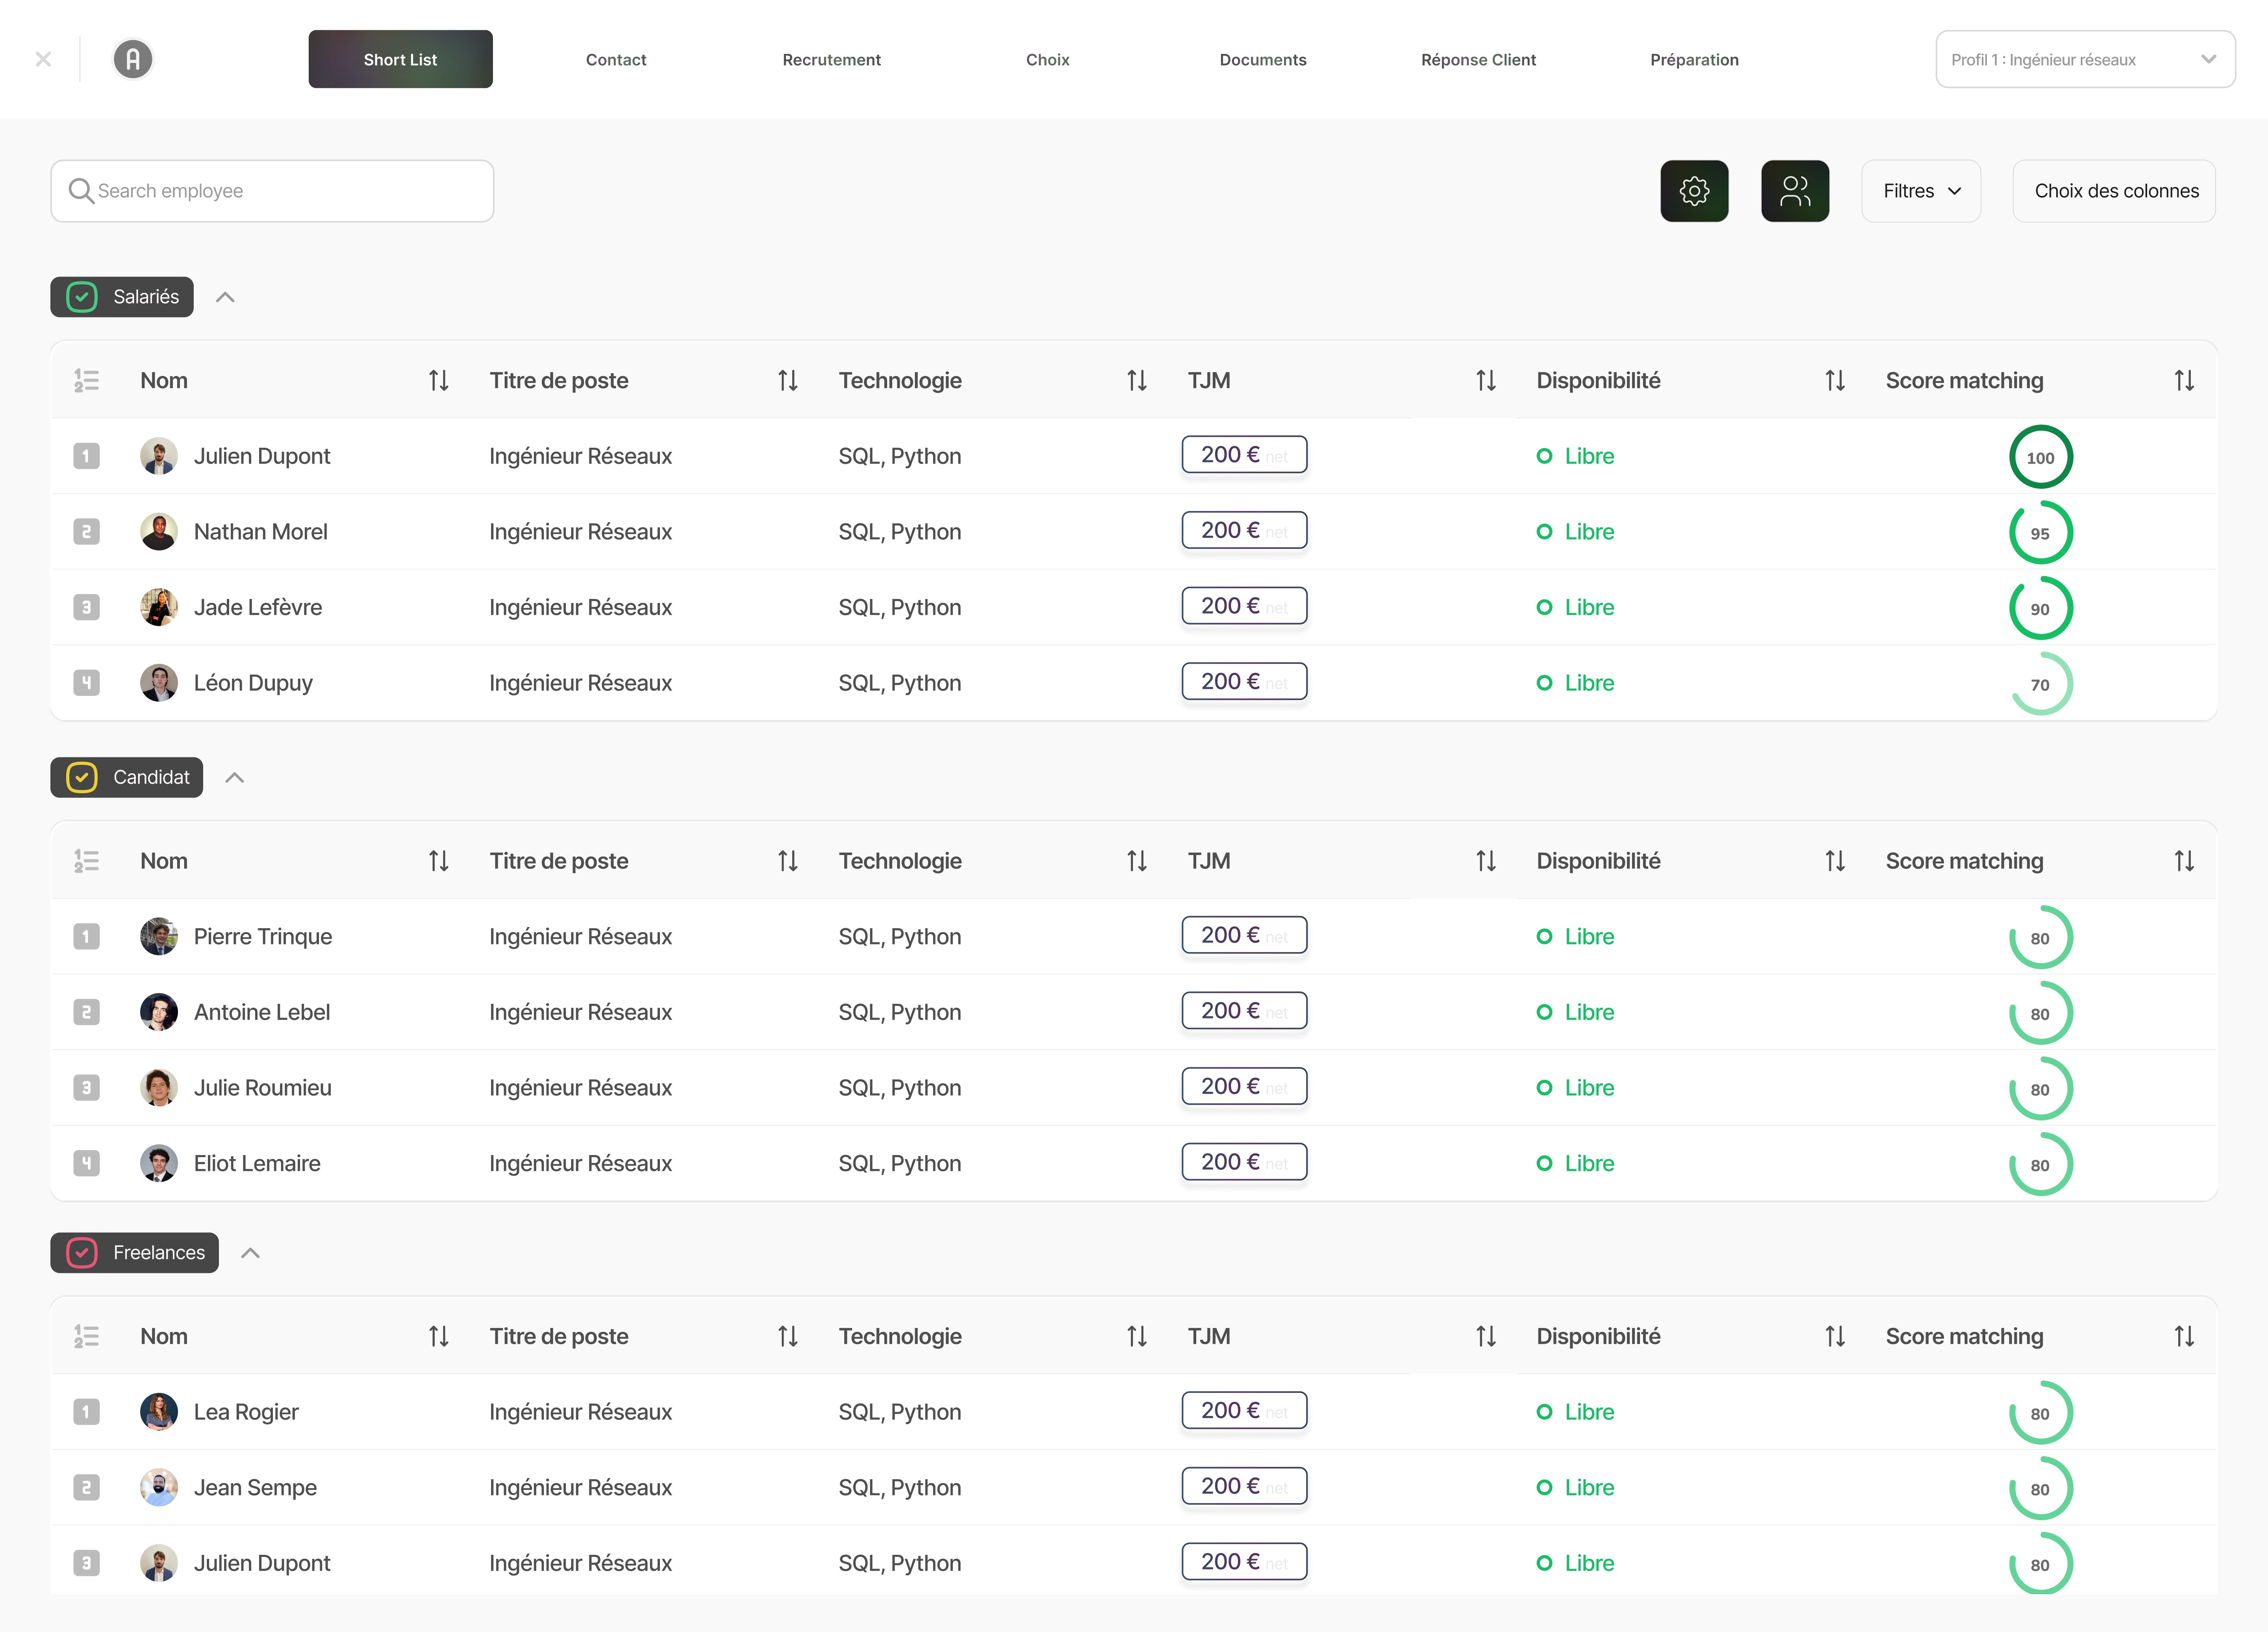The height and width of the screenshot is (1632, 2268).
Task: Collapse the Freelances section
Action: point(250,1253)
